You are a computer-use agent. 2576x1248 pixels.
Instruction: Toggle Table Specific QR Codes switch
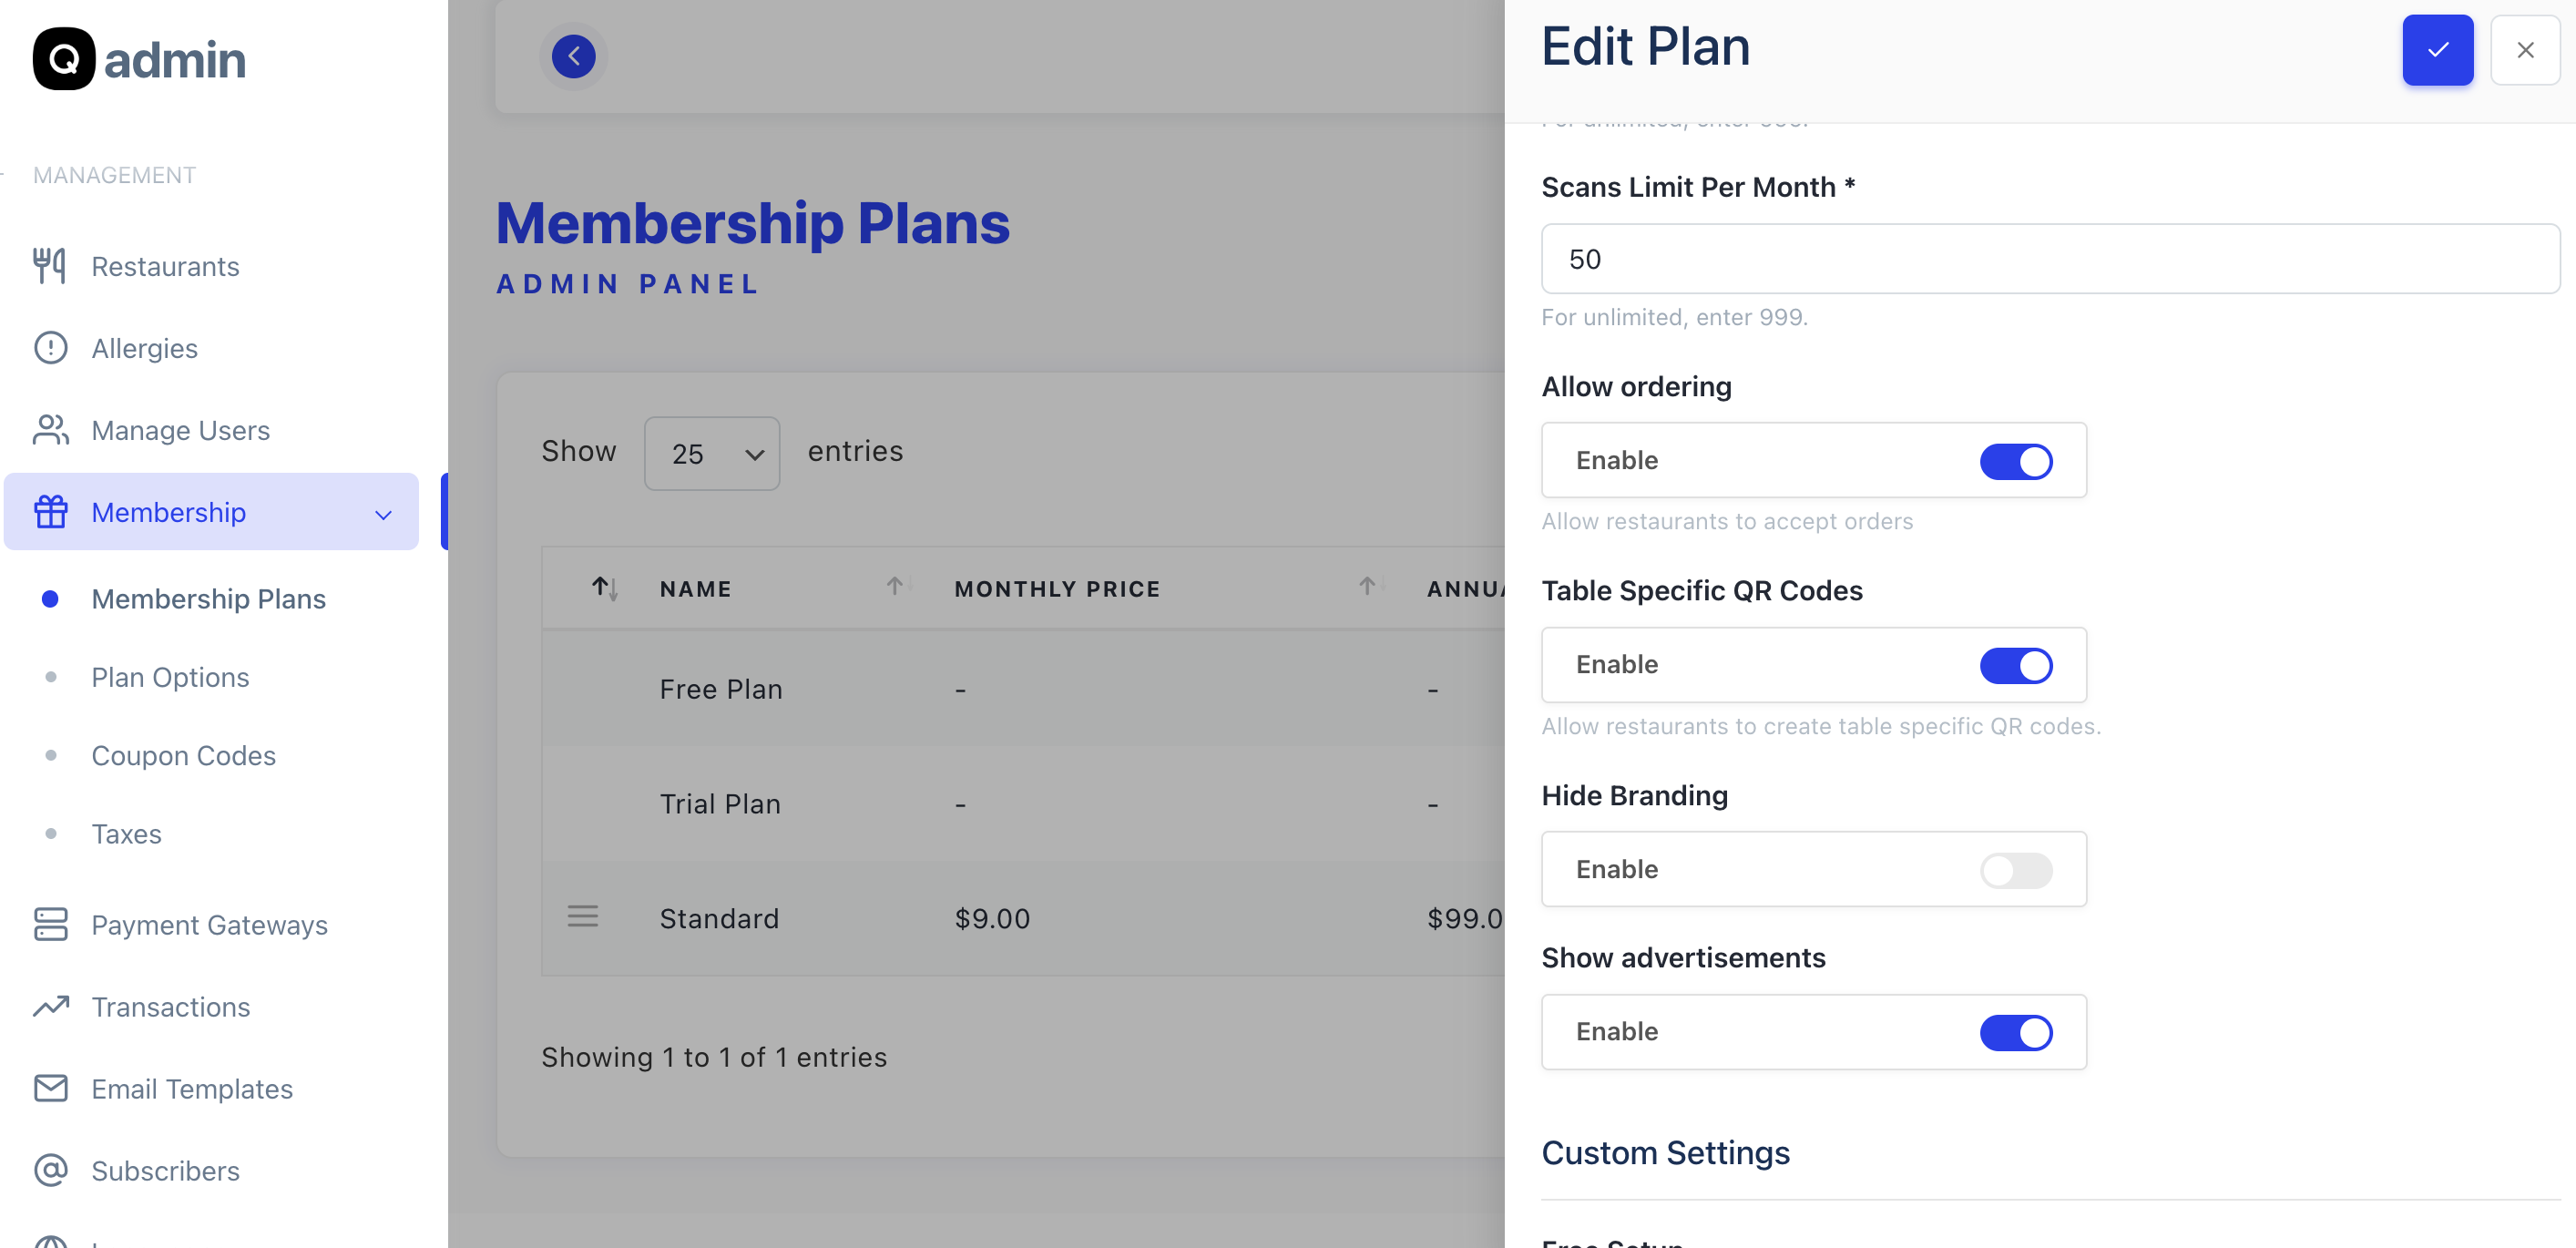tap(2016, 665)
